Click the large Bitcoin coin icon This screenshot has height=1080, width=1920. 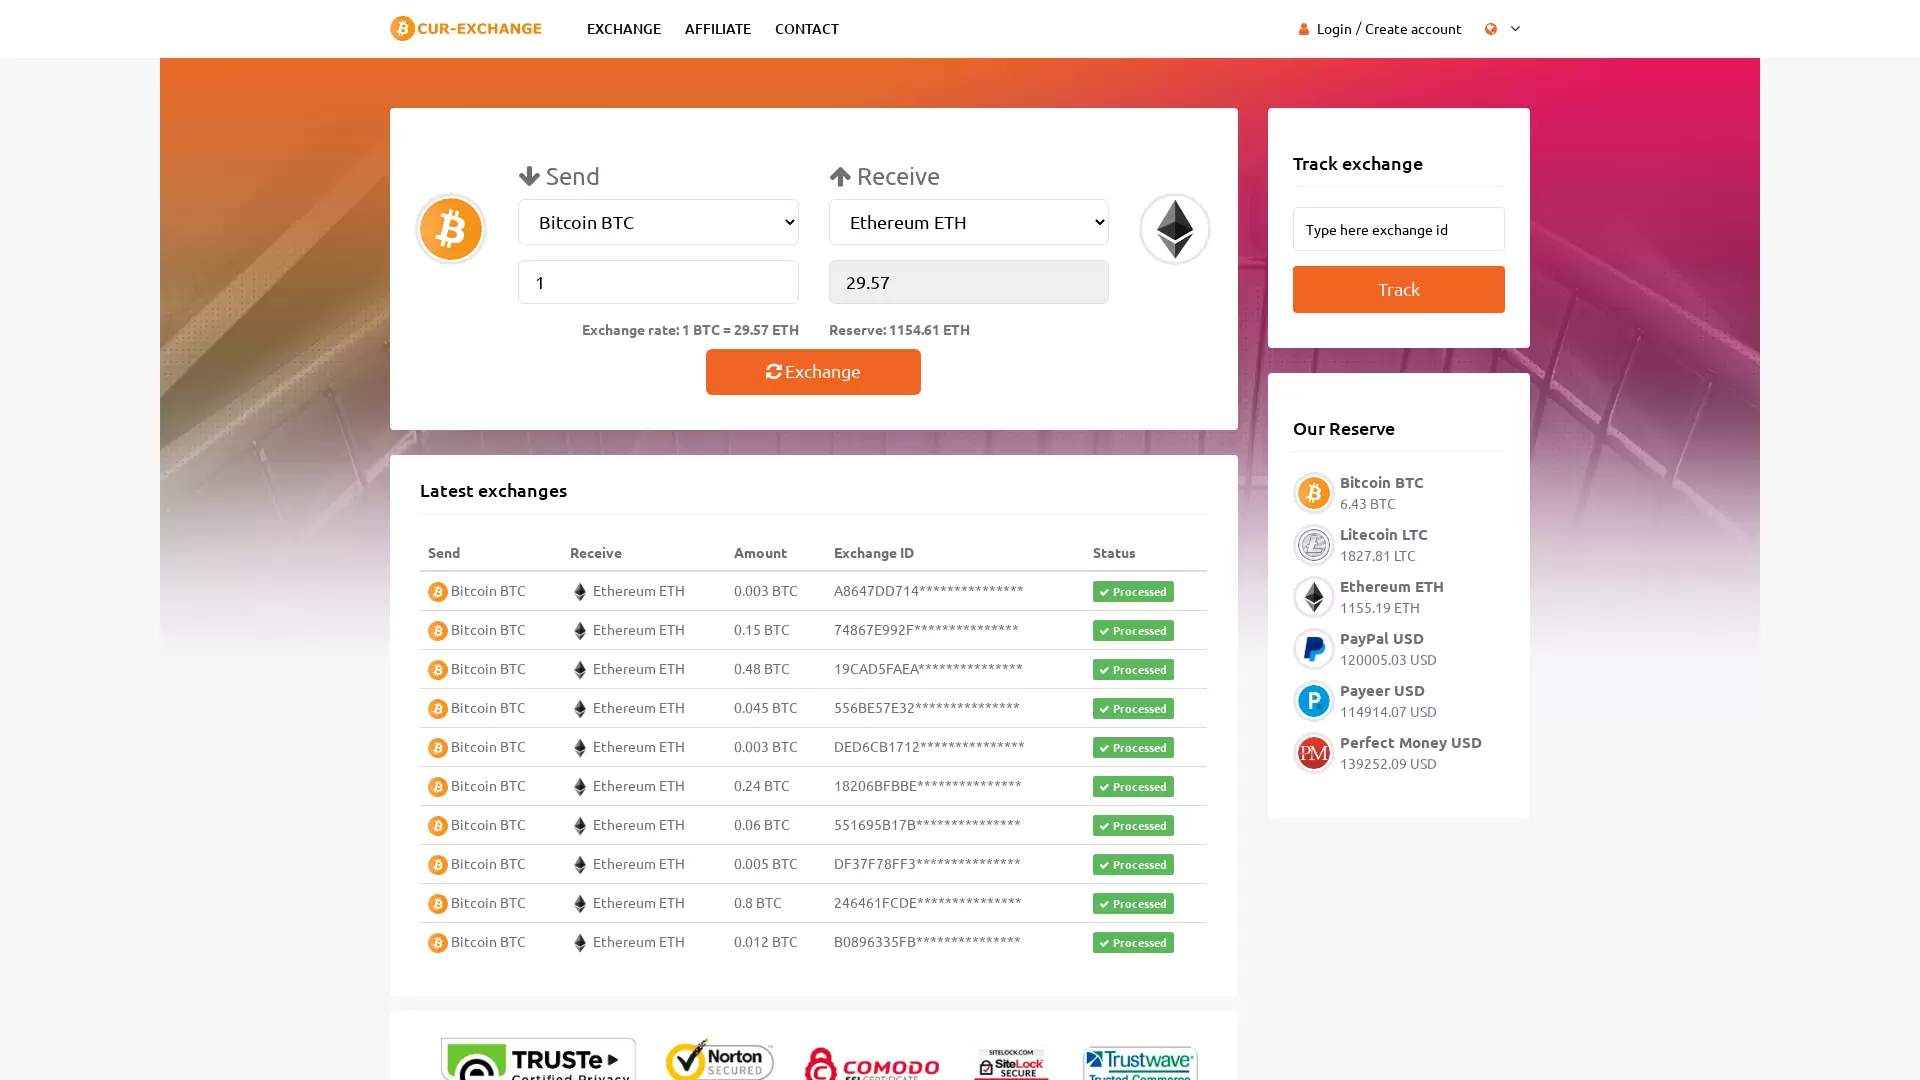(x=450, y=229)
